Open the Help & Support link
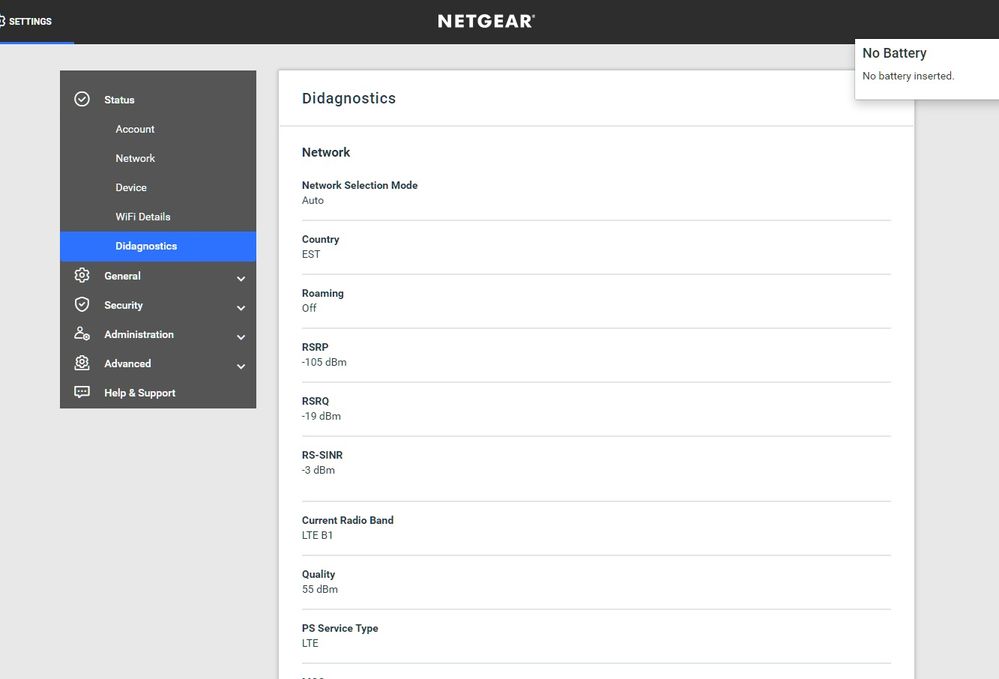Viewport: 999px width, 679px height. tap(140, 393)
